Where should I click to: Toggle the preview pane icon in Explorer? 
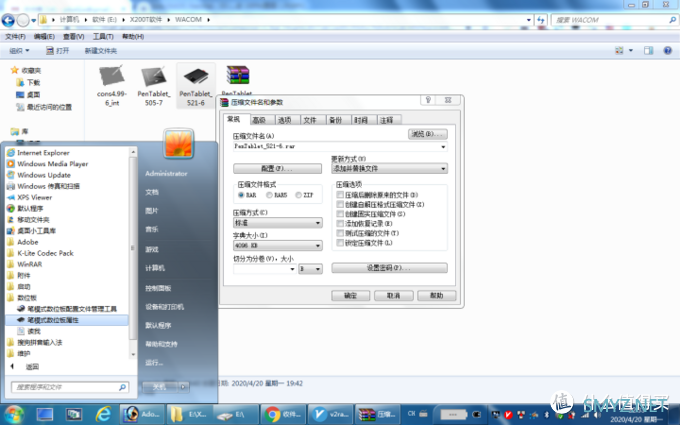point(648,51)
